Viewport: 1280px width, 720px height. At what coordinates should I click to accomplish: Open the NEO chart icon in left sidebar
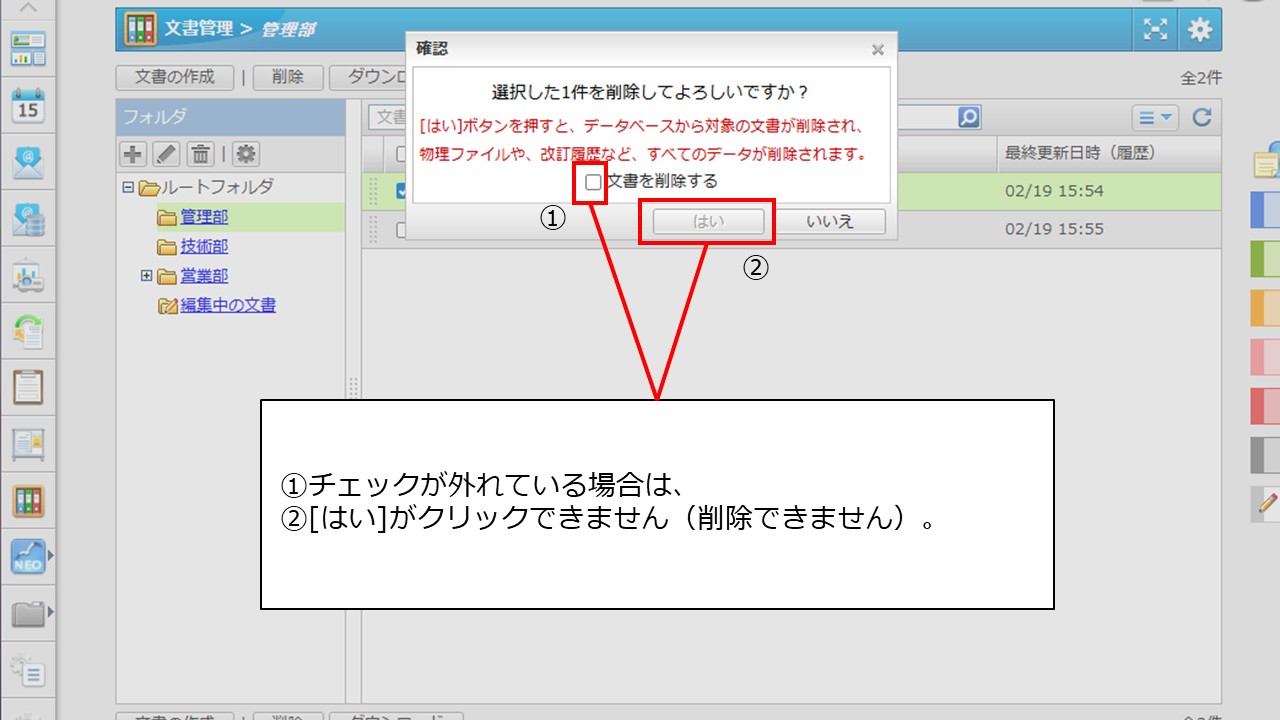point(28,557)
